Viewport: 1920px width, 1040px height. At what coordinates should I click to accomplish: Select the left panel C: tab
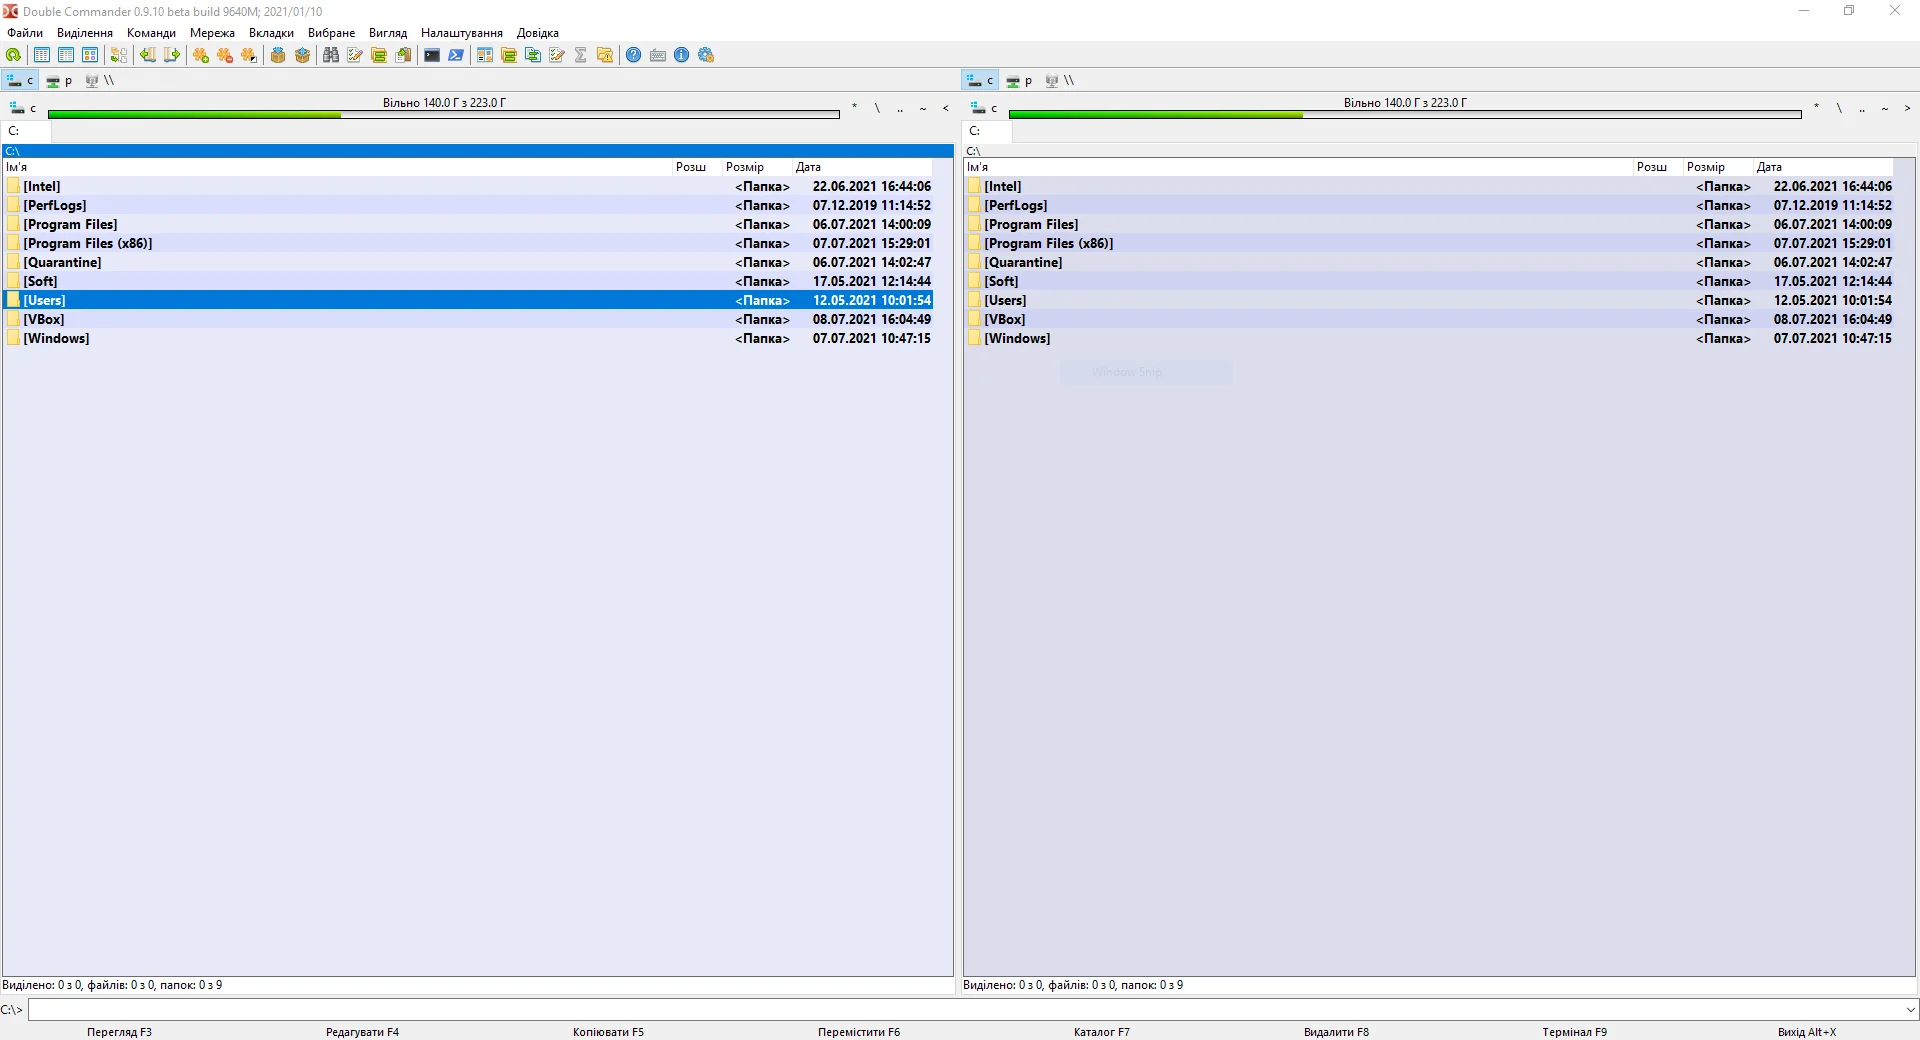pyautogui.click(x=26, y=131)
